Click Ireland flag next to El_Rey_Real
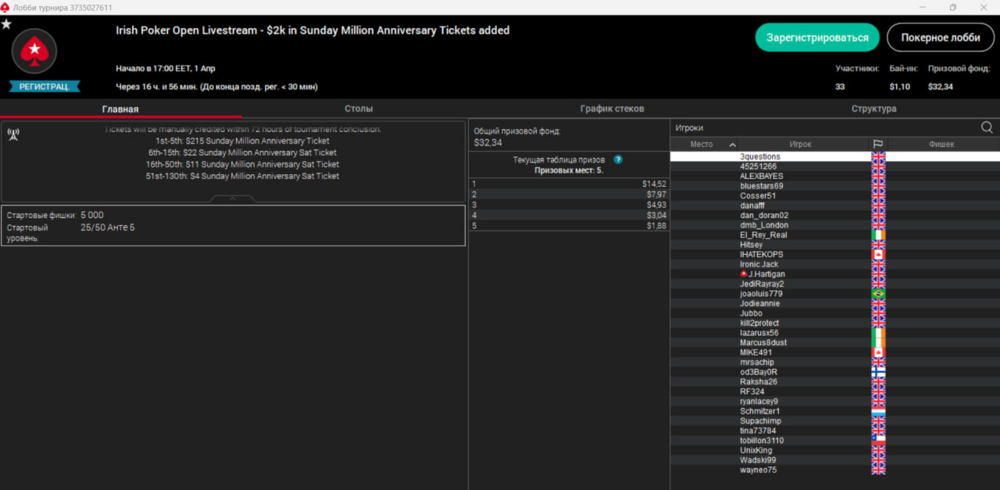 pos(878,235)
